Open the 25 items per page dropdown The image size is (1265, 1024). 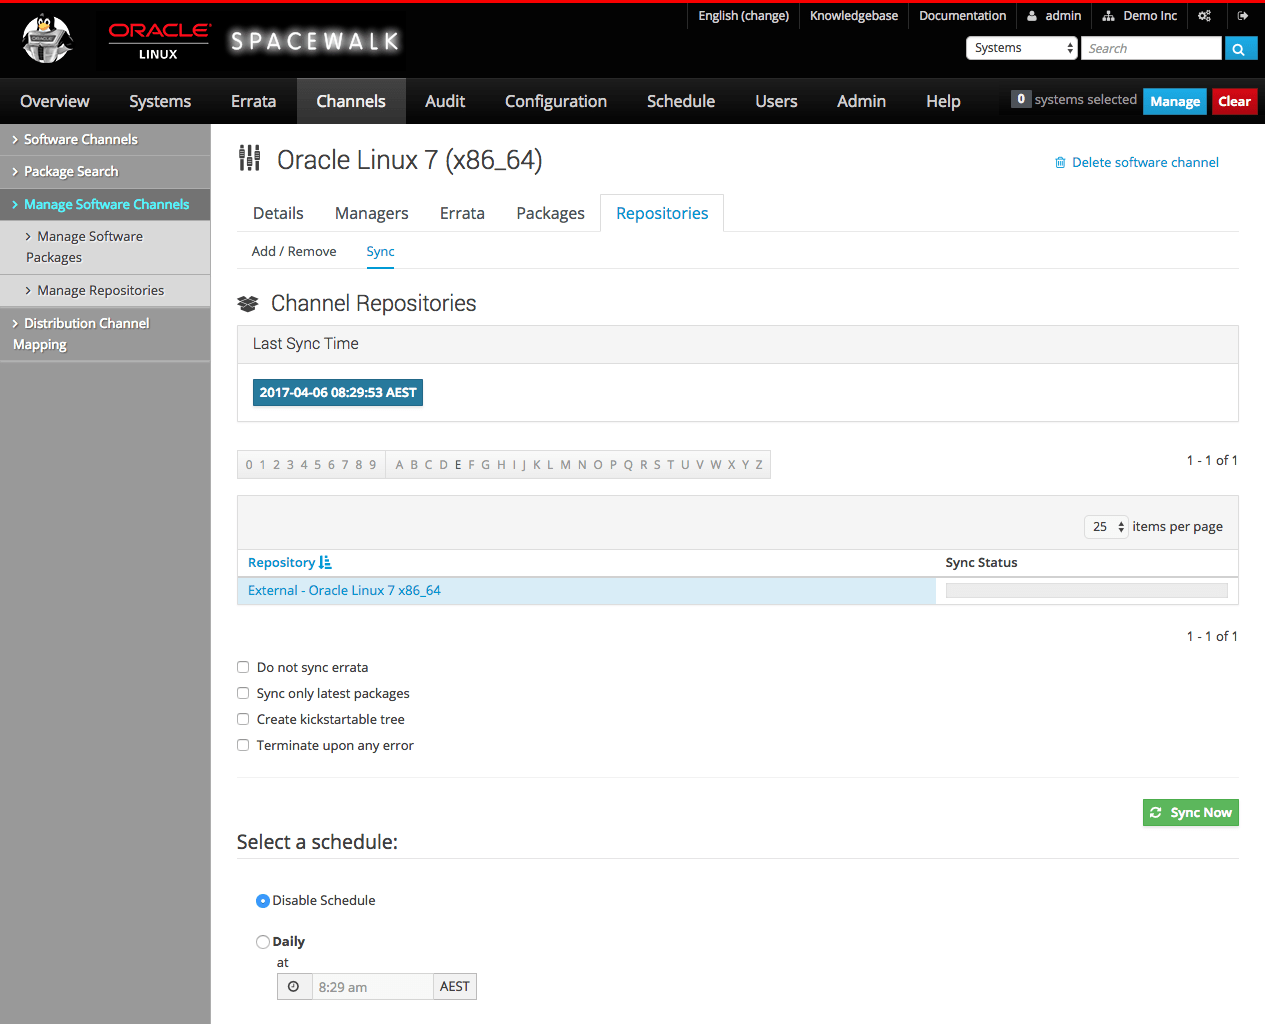[1106, 527]
